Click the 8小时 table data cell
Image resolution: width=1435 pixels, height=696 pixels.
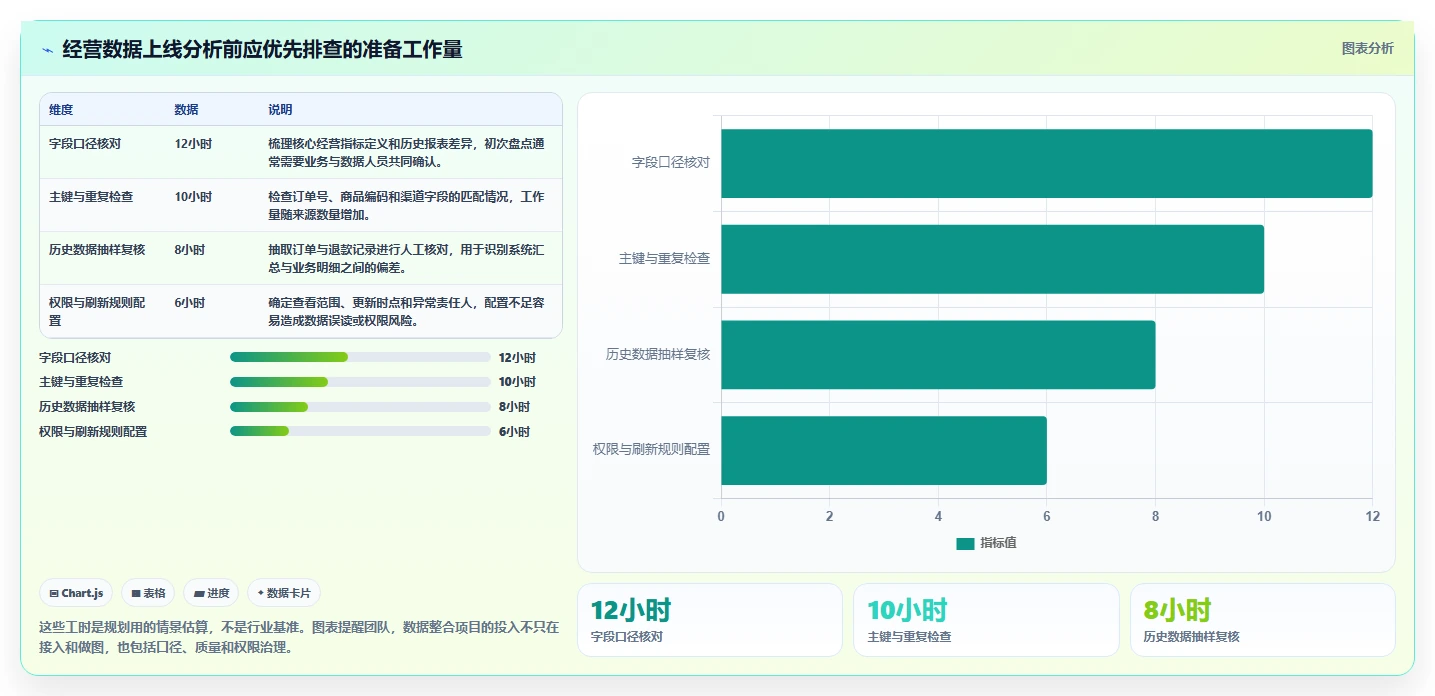pos(190,250)
